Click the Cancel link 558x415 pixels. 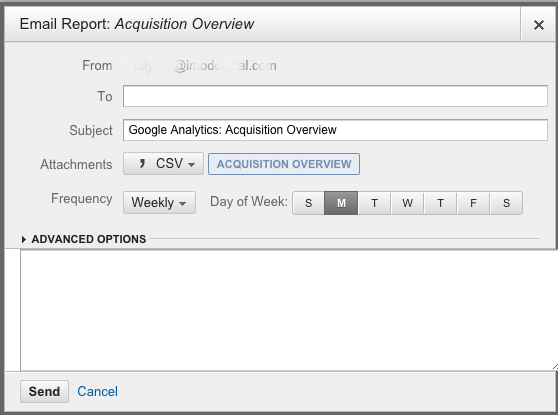tap(98, 392)
